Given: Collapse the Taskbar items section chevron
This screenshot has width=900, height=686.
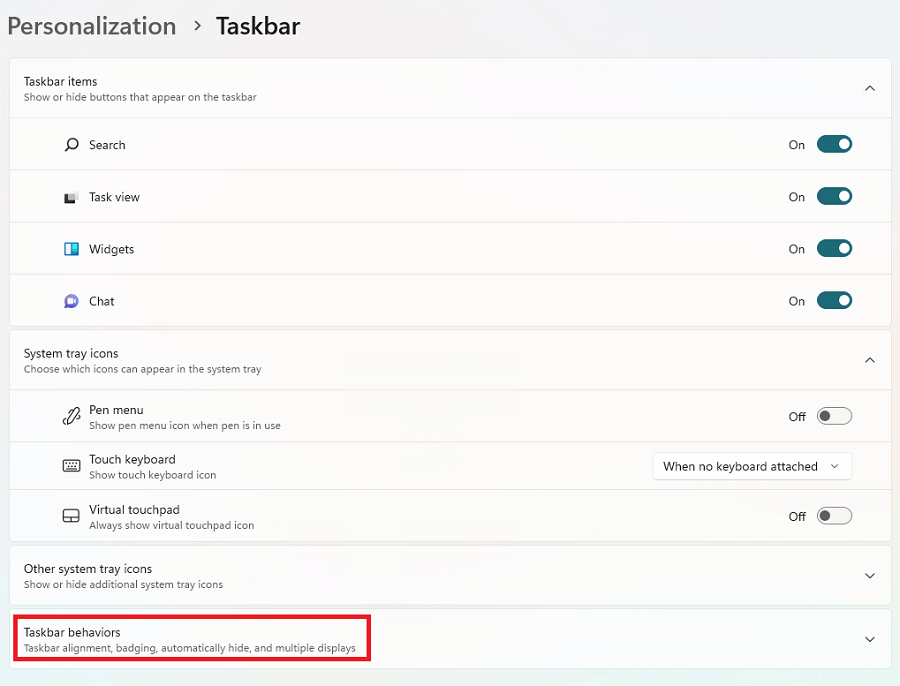Looking at the screenshot, I should pyautogui.click(x=870, y=88).
